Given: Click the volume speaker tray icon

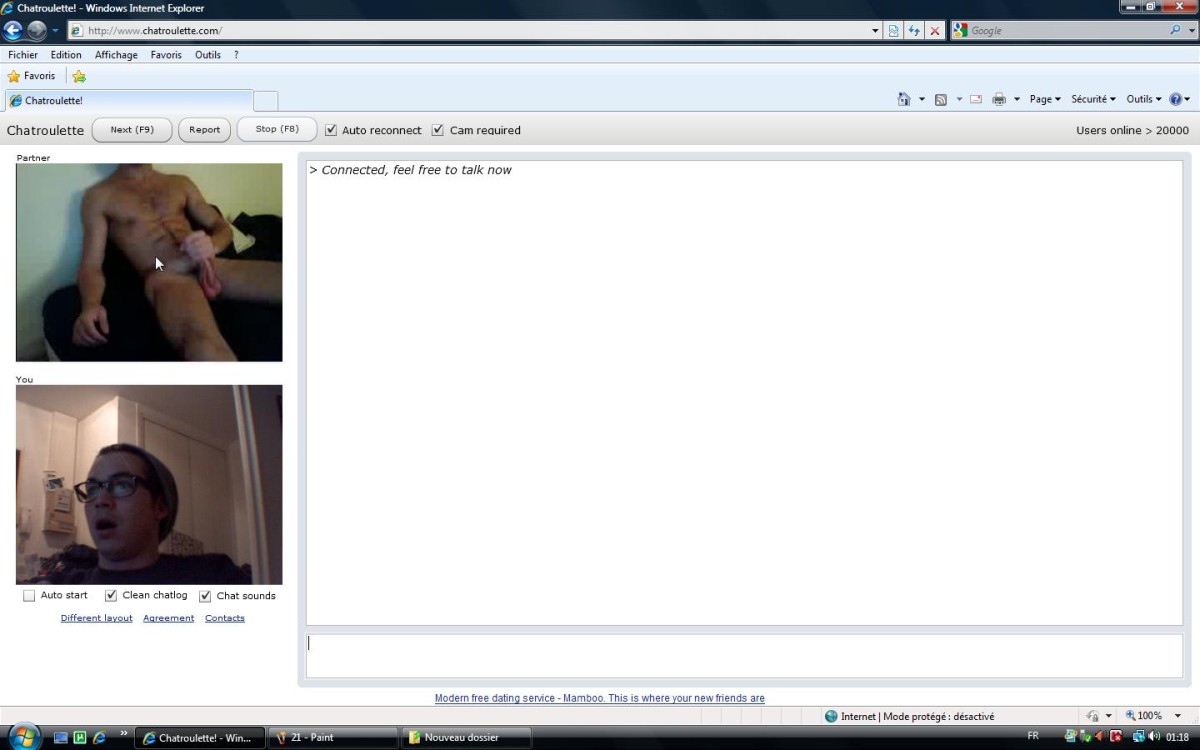Looking at the screenshot, I should 1154,737.
